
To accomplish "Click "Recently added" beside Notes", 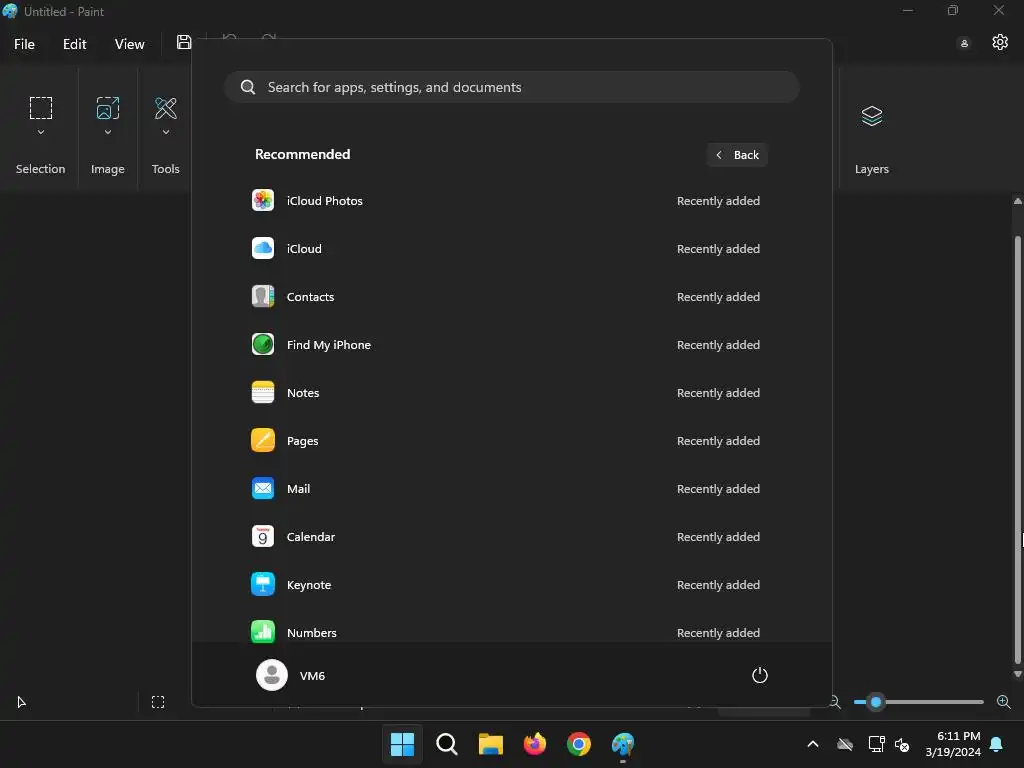I will coord(718,392).
